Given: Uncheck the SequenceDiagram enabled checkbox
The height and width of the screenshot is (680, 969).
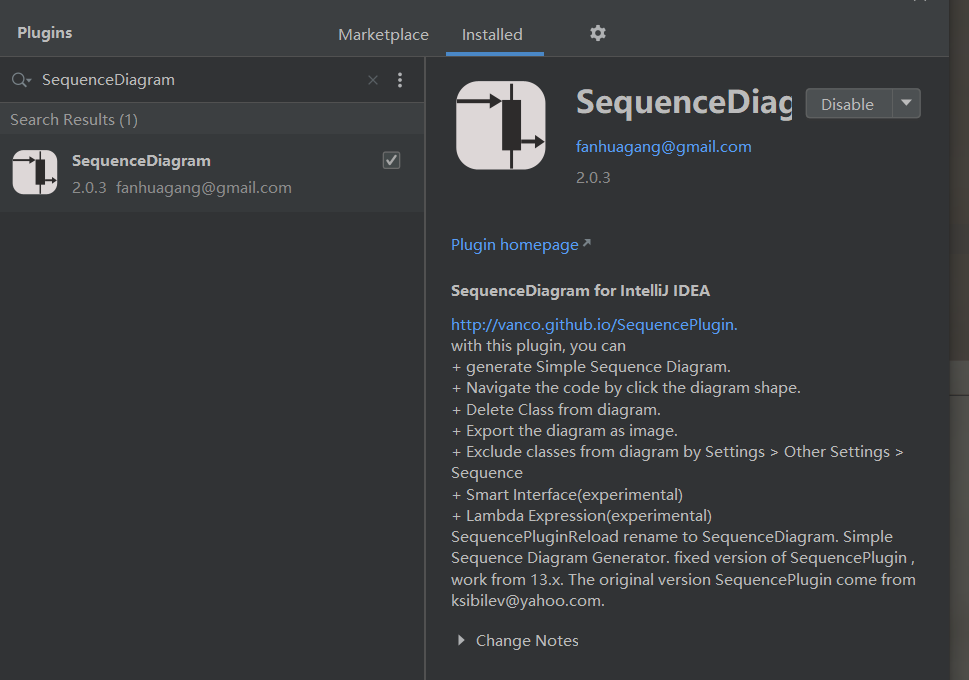Looking at the screenshot, I should click(391, 161).
